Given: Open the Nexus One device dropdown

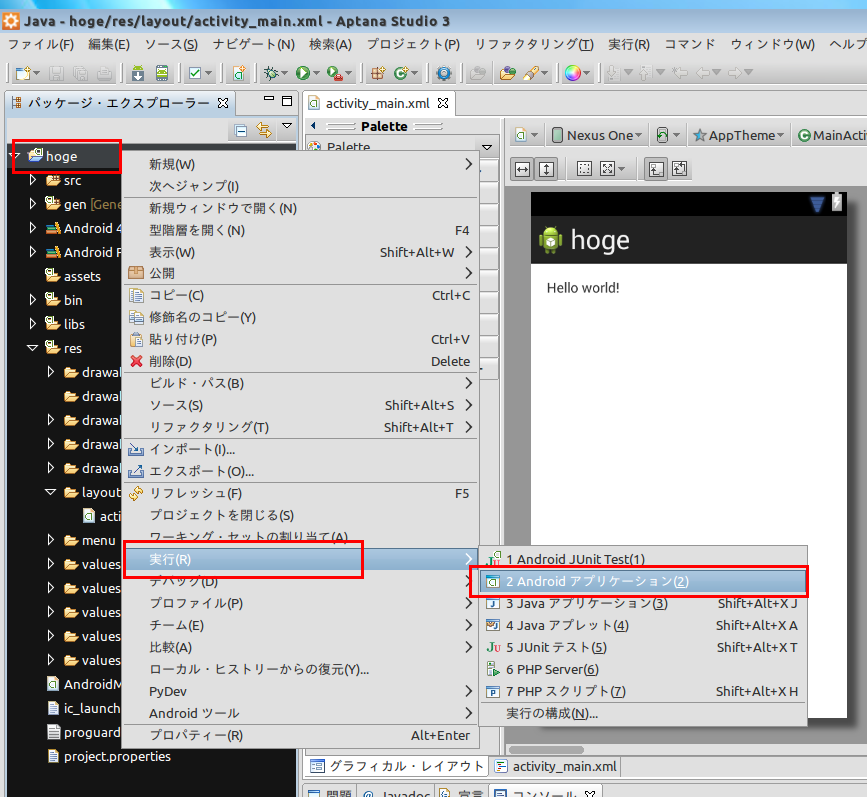Looking at the screenshot, I should (597, 136).
